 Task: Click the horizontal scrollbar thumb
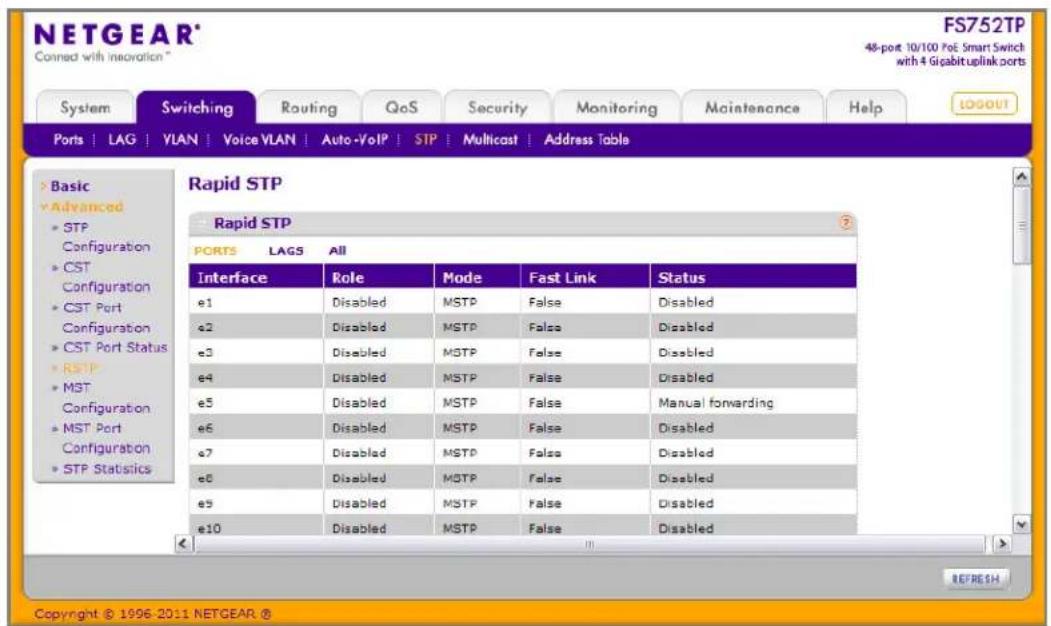click(590, 544)
